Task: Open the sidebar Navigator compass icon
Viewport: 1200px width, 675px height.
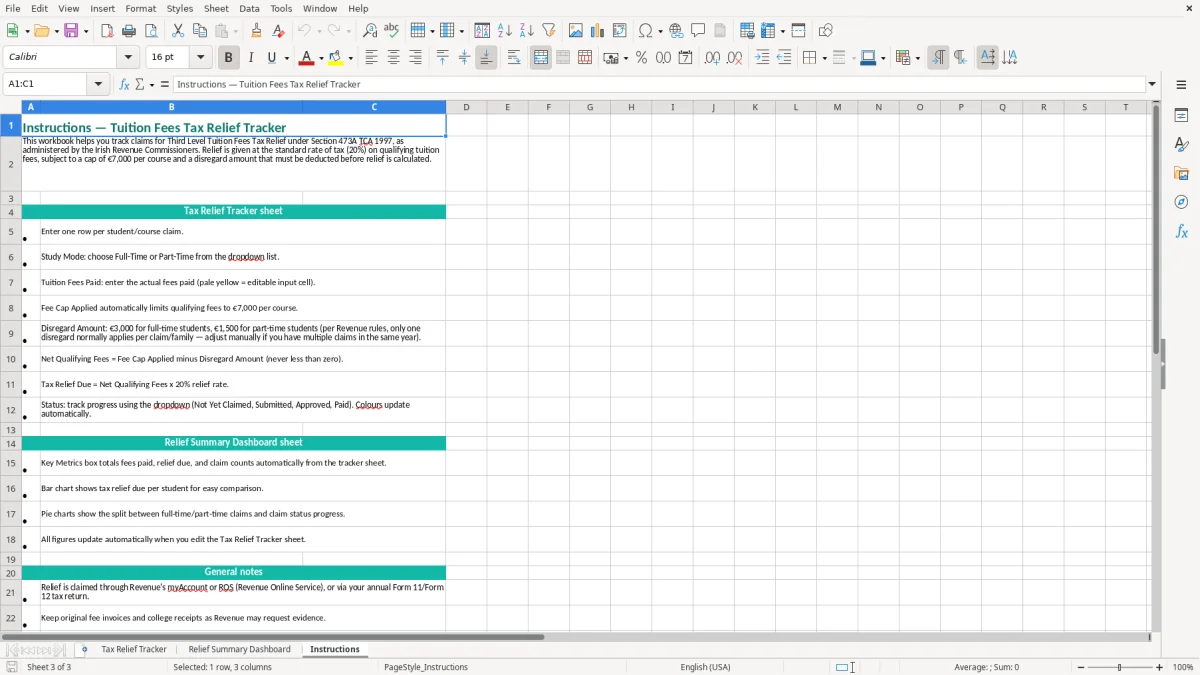Action: coord(1181,202)
